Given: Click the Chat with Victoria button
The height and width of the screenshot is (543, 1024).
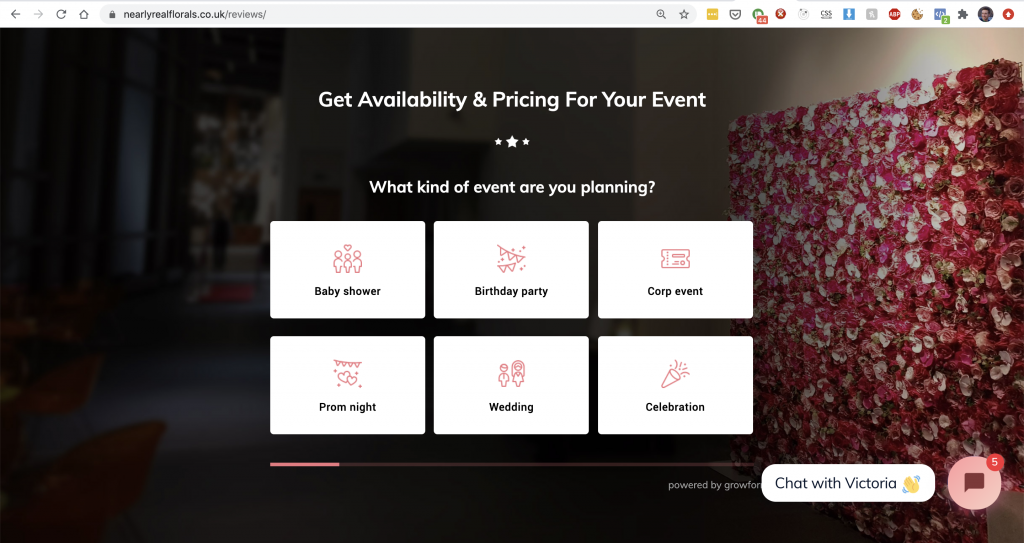Looking at the screenshot, I should (847, 483).
